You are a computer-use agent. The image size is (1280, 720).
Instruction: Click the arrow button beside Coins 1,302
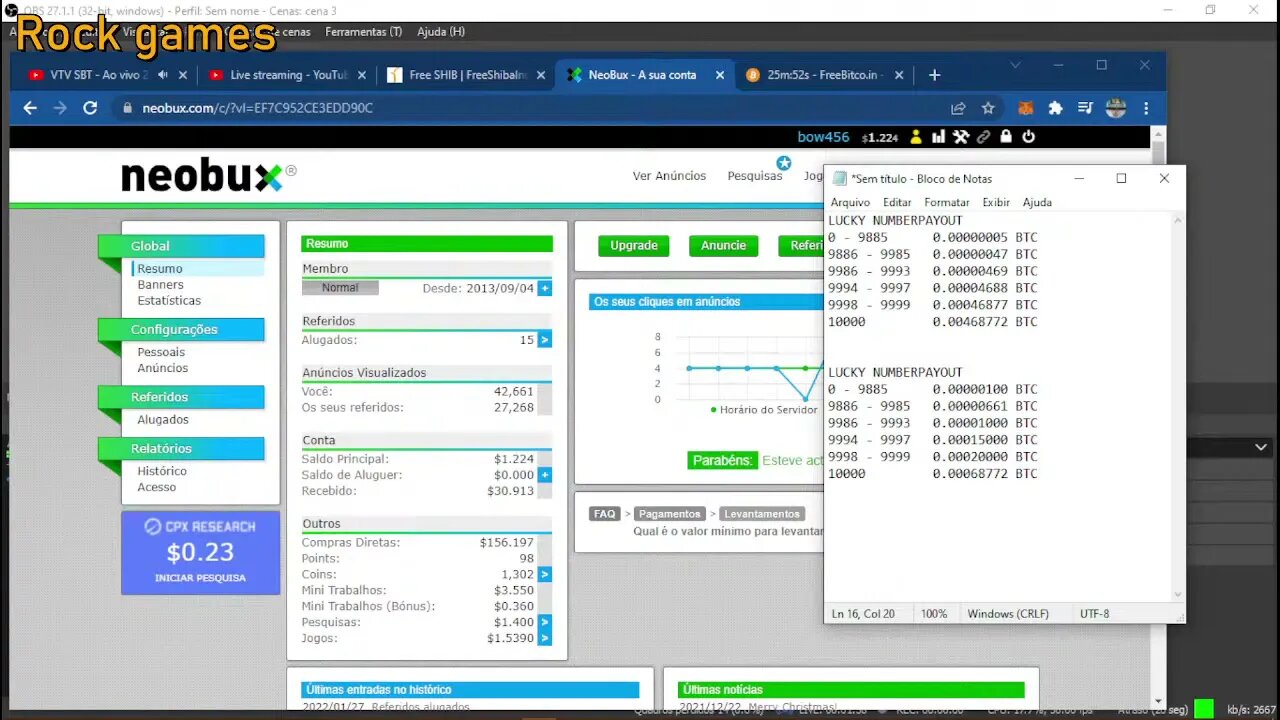544,574
